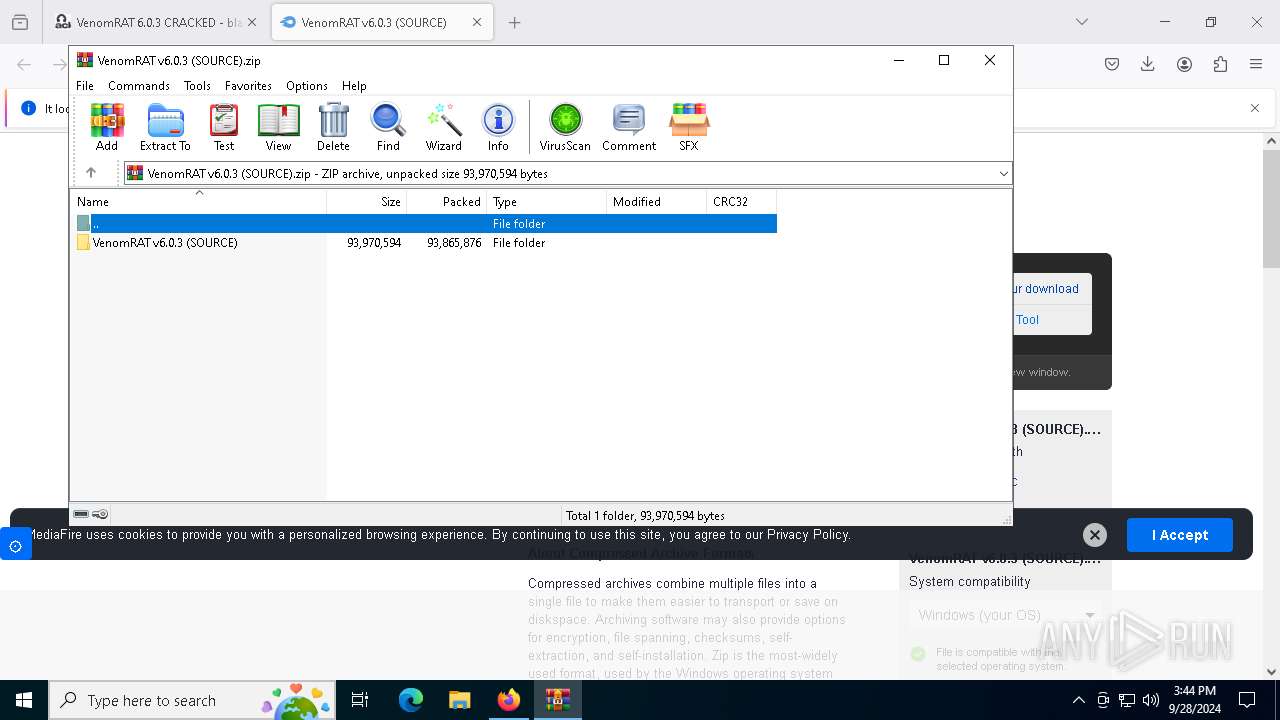Open the Extract To tool
This screenshot has width=1280, height=720.
click(165, 127)
